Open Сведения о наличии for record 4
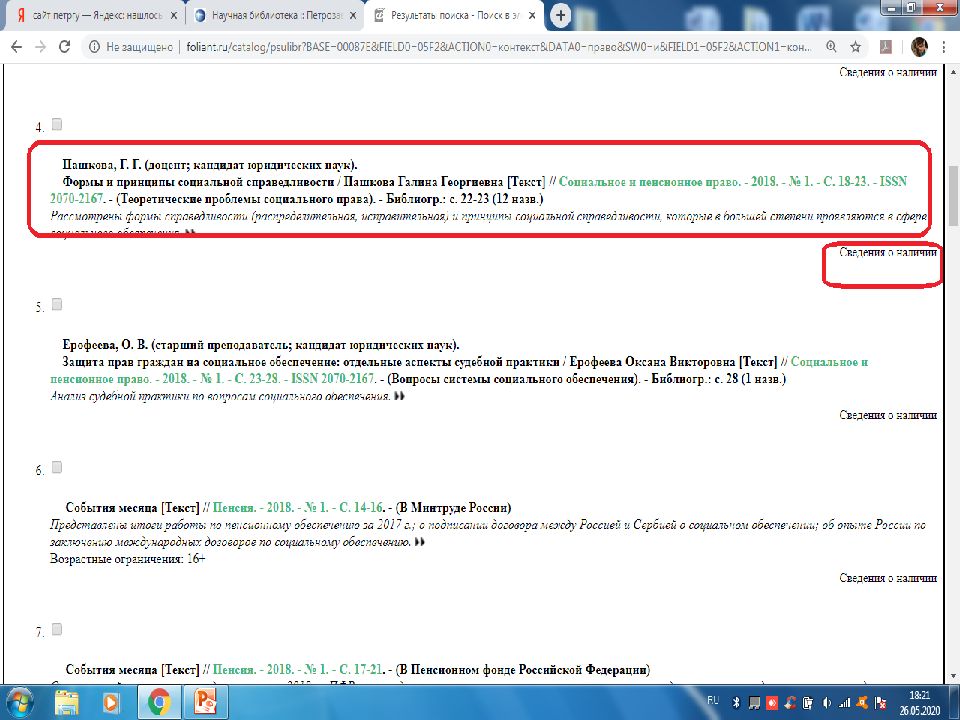The image size is (960, 720). click(x=887, y=253)
